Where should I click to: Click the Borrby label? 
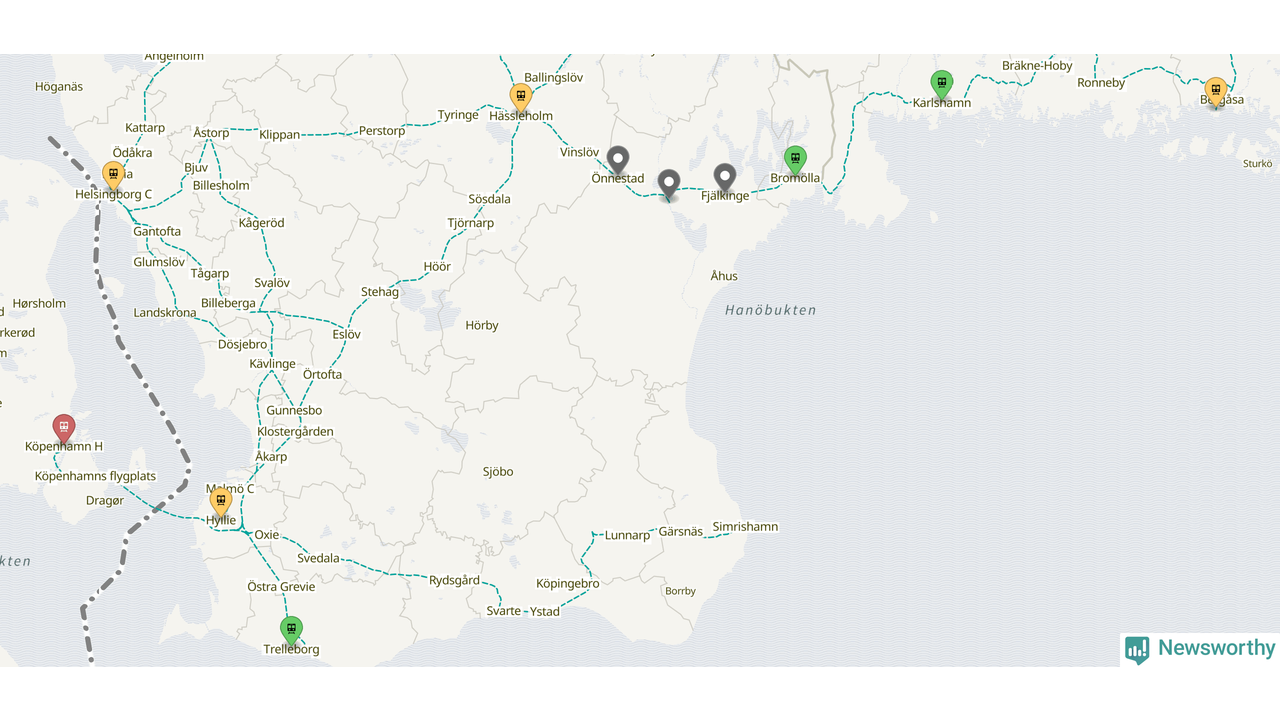[x=680, y=591]
